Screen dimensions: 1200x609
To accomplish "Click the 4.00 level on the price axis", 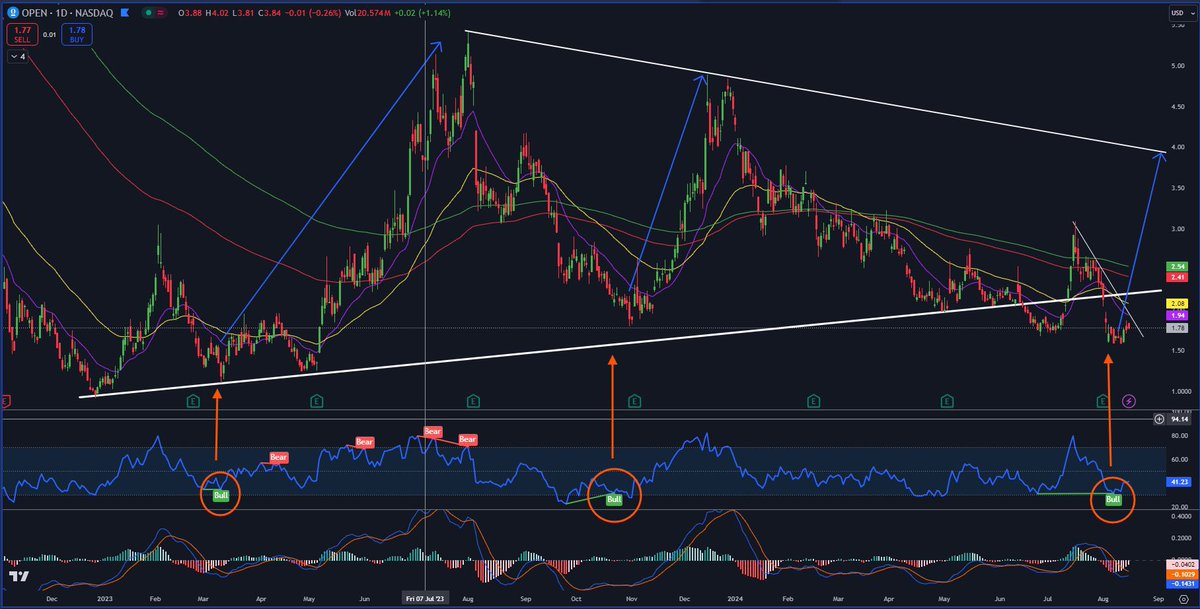I will (1176, 147).
